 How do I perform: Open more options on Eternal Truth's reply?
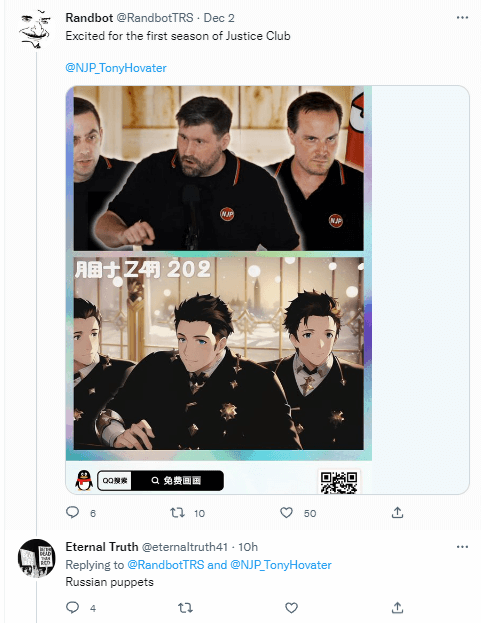[x=462, y=547]
